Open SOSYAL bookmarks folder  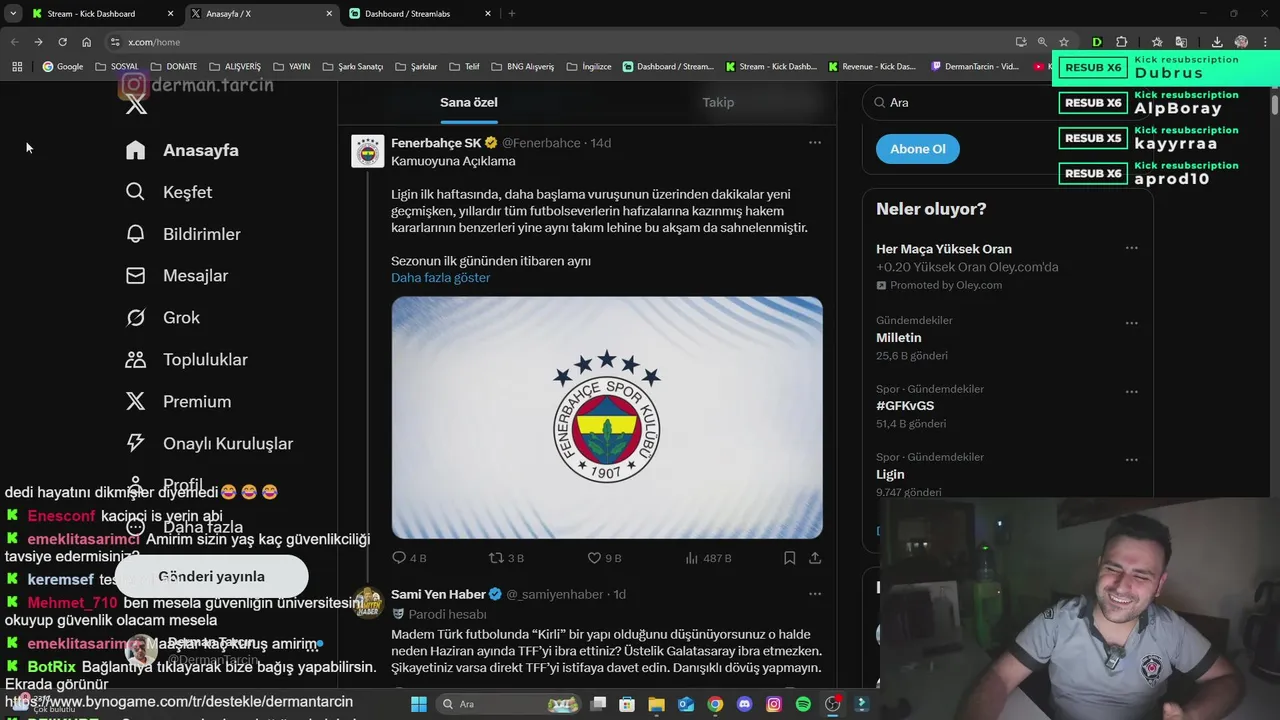(x=117, y=67)
